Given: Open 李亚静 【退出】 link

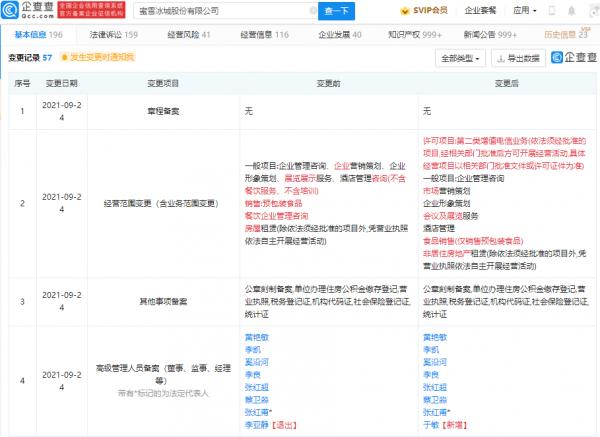Looking at the screenshot, I should tap(271, 425).
